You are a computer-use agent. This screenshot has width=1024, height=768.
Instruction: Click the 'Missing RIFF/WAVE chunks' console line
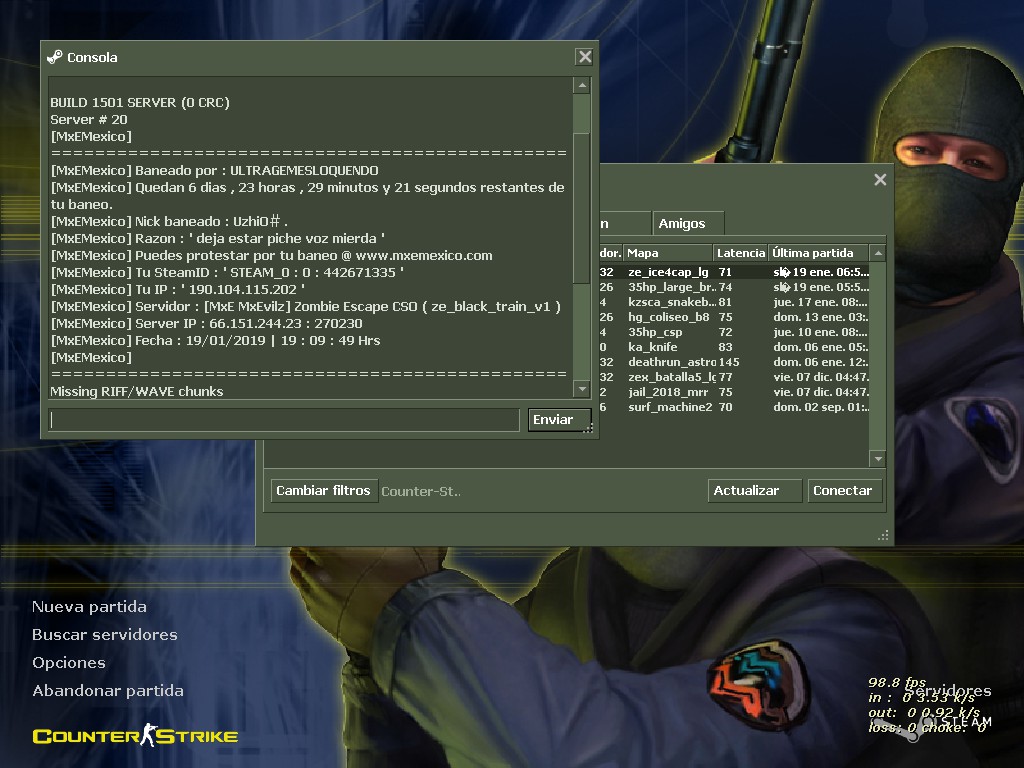(x=136, y=391)
